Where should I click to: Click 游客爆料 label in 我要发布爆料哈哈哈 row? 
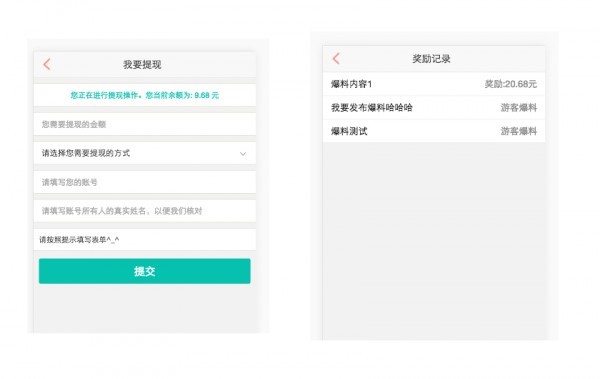[x=519, y=108]
